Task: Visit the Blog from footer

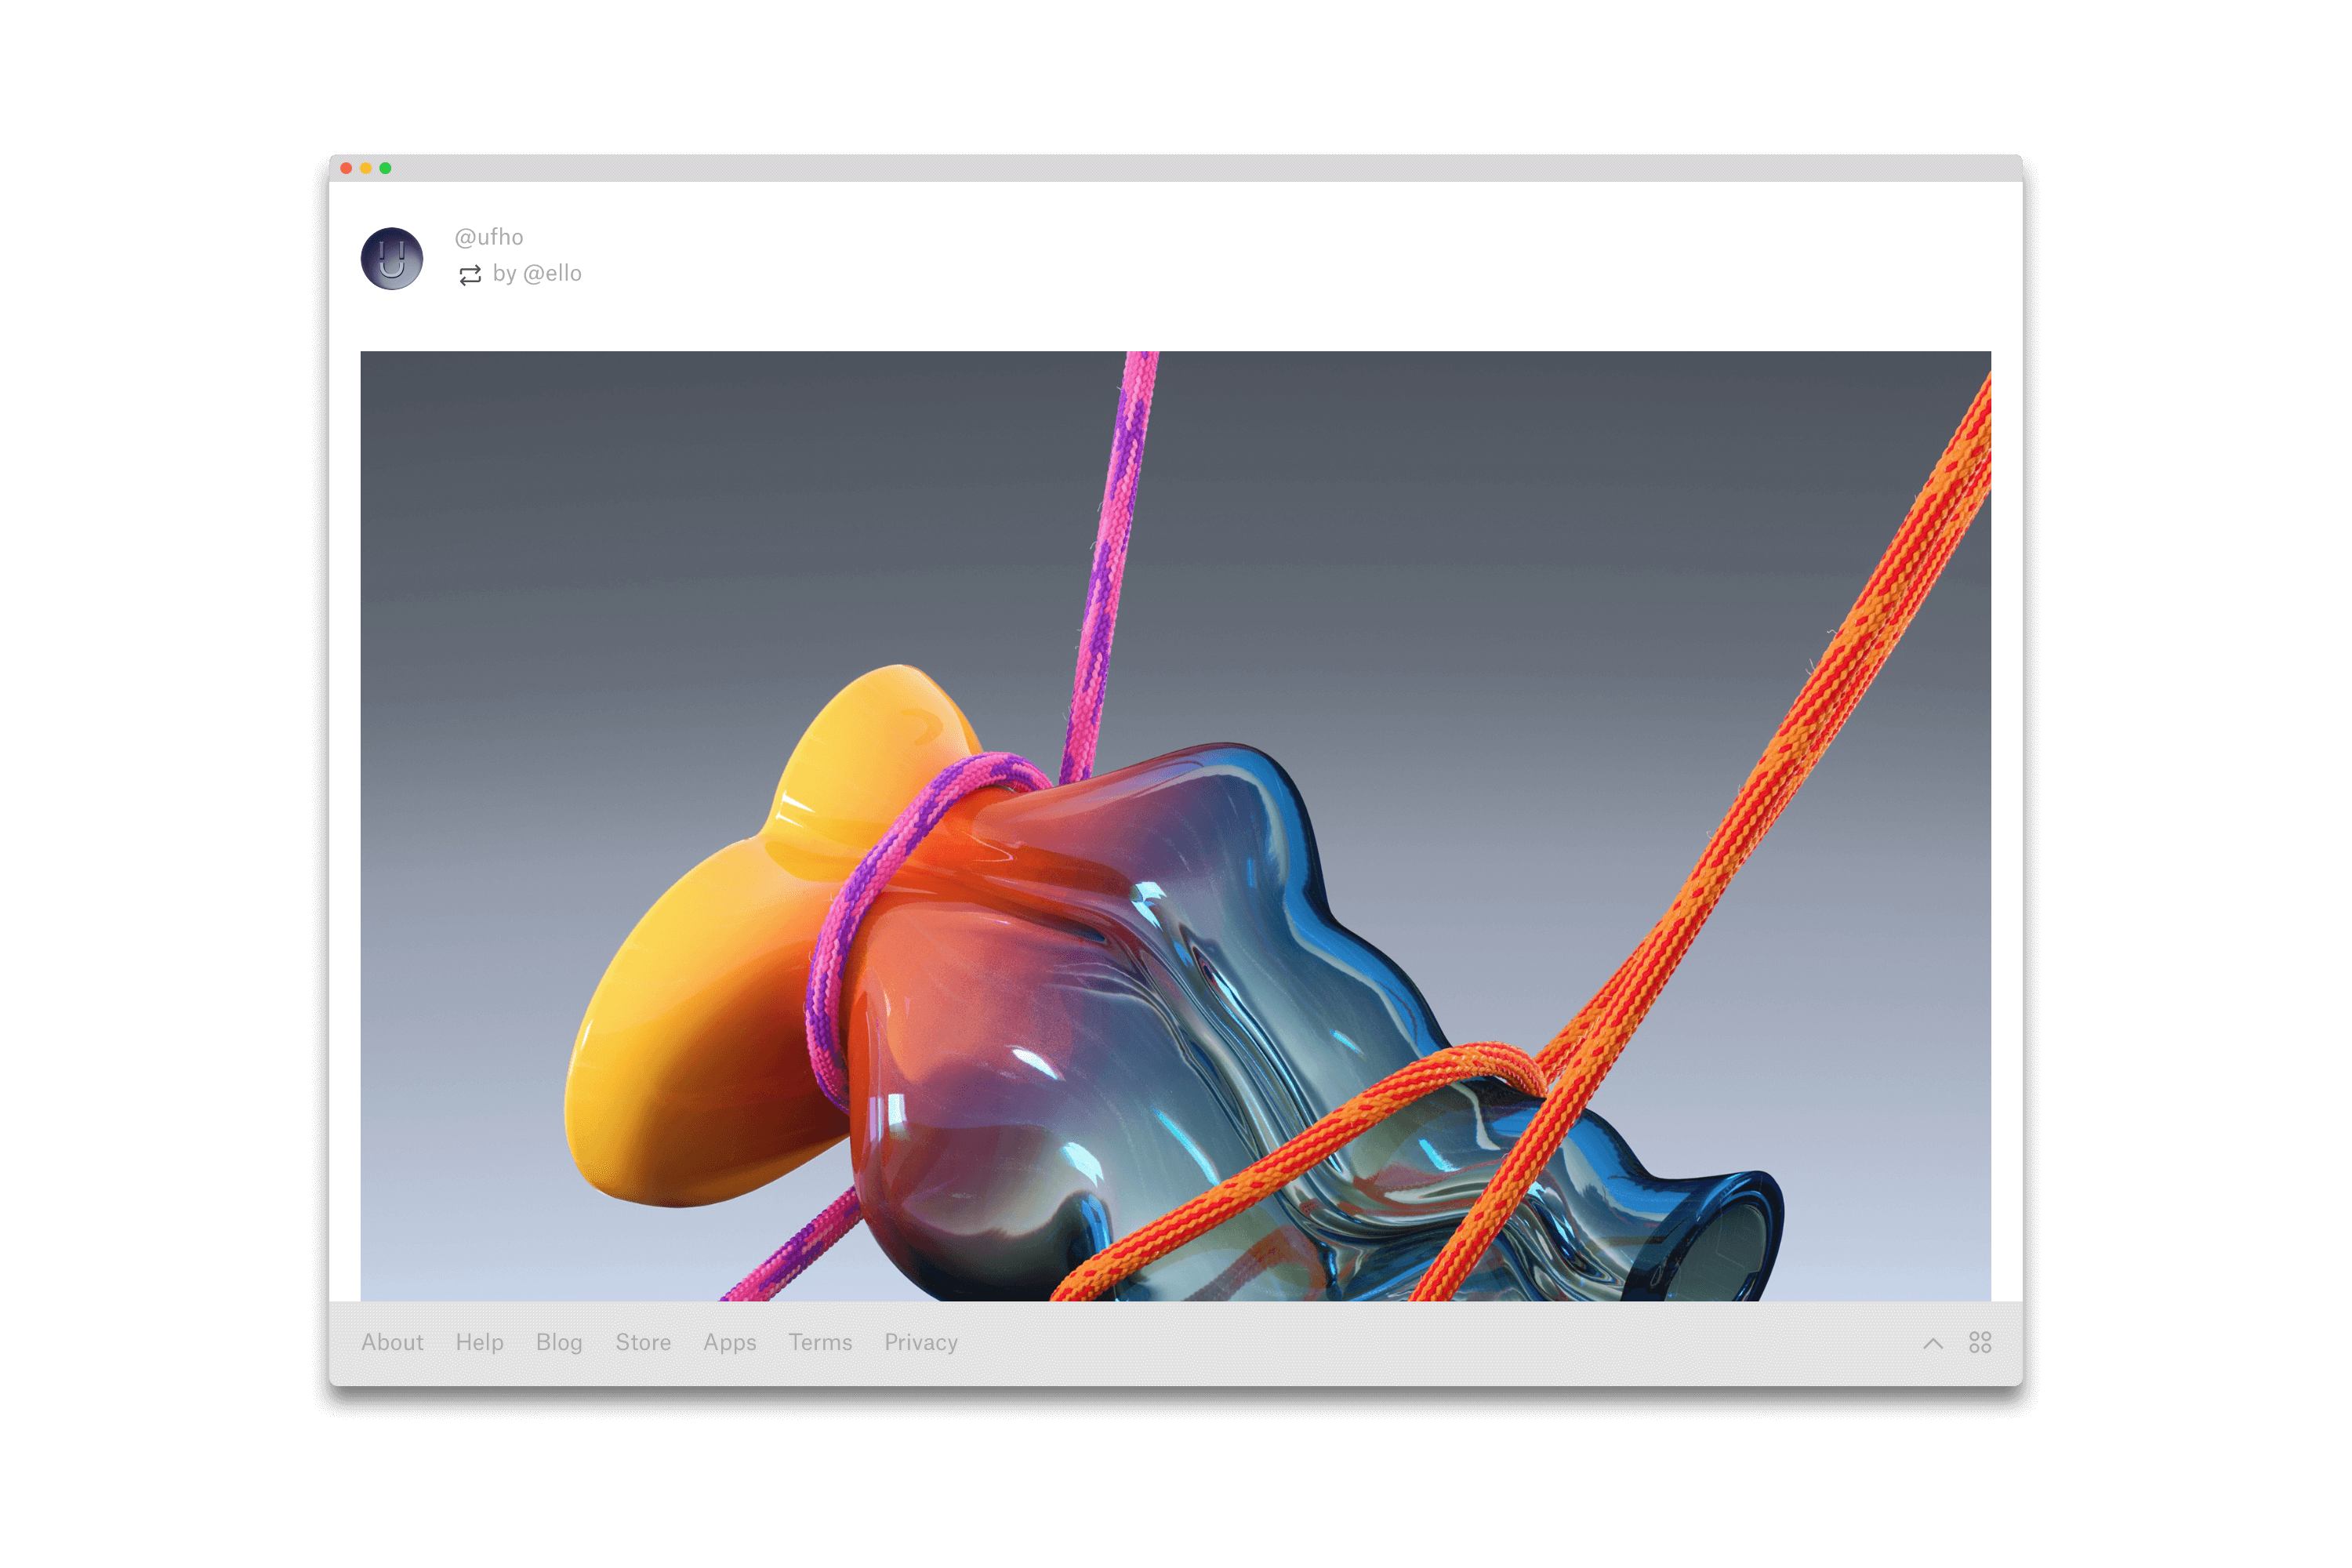Action: tap(559, 1342)
